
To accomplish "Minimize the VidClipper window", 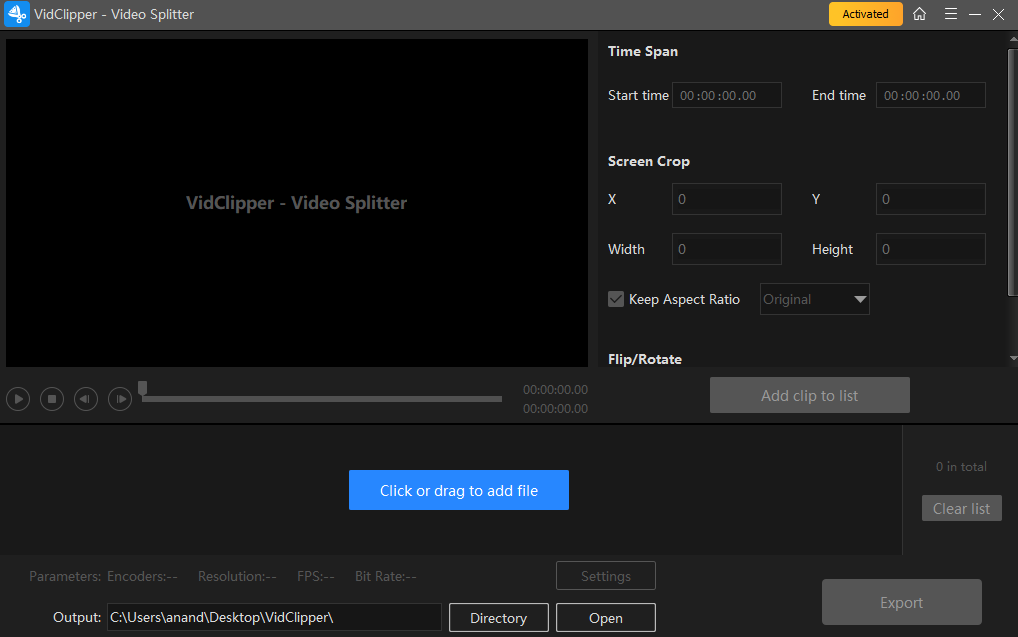I will coord(973,14).
